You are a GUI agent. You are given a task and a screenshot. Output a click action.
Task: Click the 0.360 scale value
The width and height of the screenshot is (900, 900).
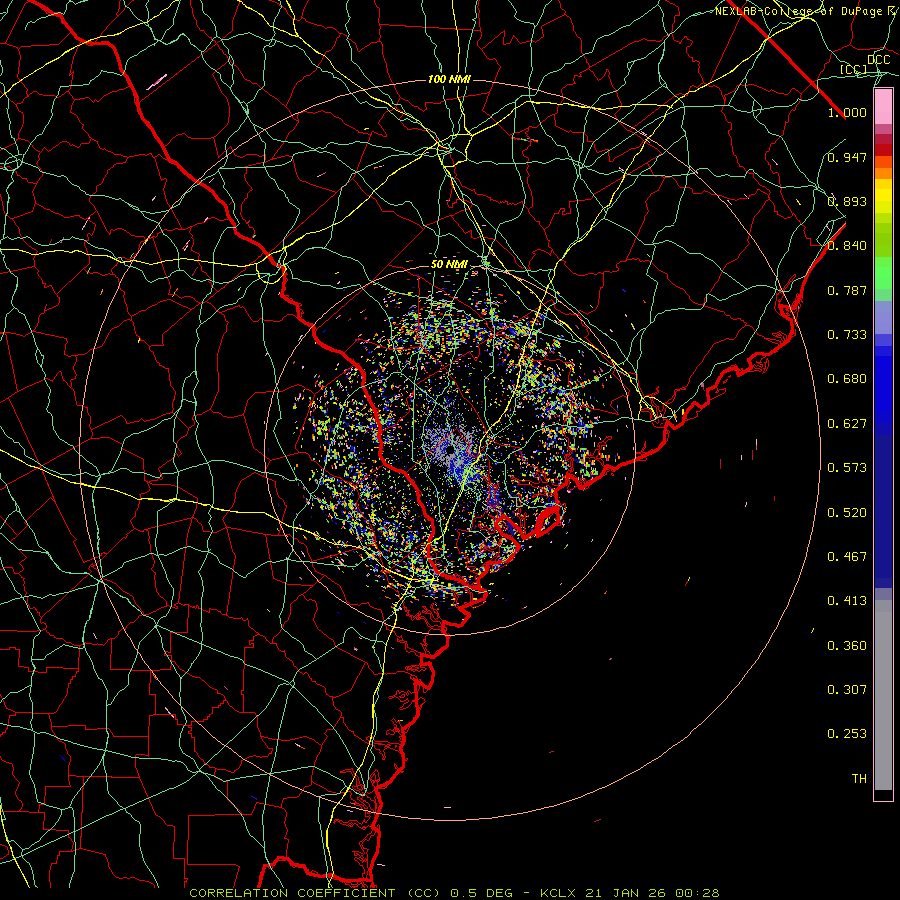tap(847, 646)
